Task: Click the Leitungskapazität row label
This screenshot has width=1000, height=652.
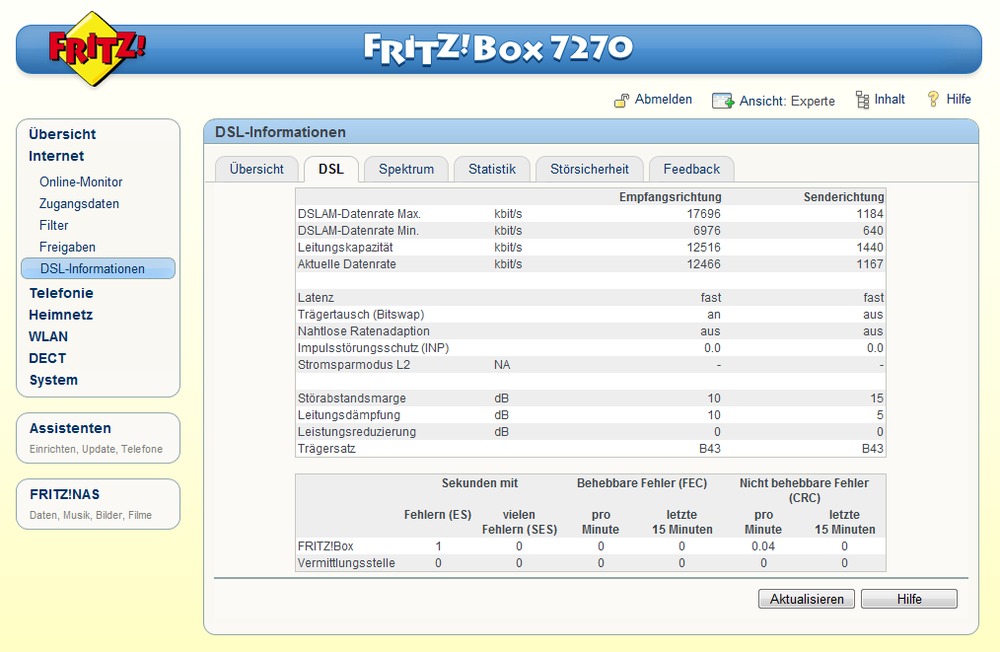Action: [346, 248]
